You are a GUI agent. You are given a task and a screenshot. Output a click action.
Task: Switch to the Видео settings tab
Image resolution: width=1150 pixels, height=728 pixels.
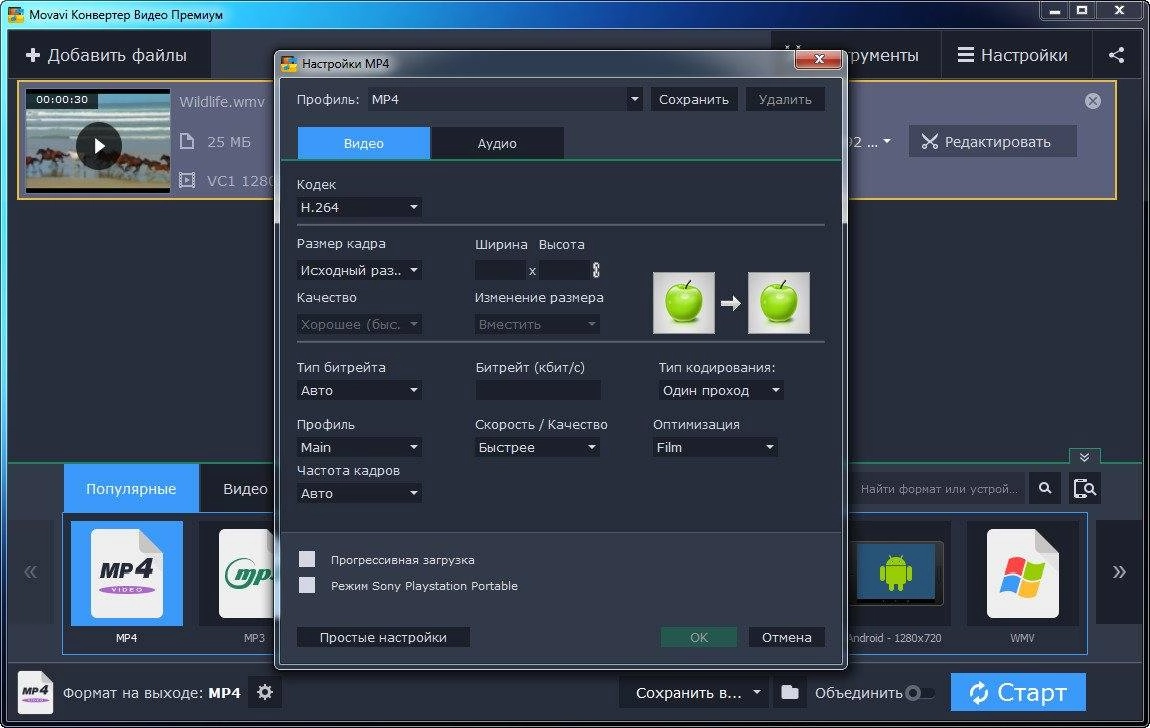[364, 143]
